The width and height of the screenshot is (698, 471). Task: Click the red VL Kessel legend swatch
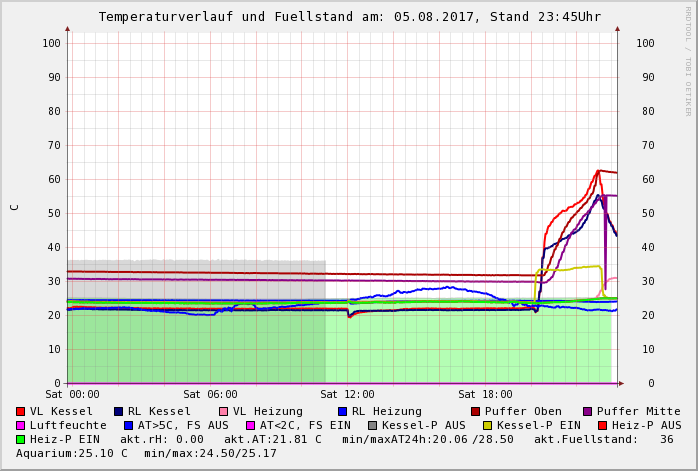point(20,411)
